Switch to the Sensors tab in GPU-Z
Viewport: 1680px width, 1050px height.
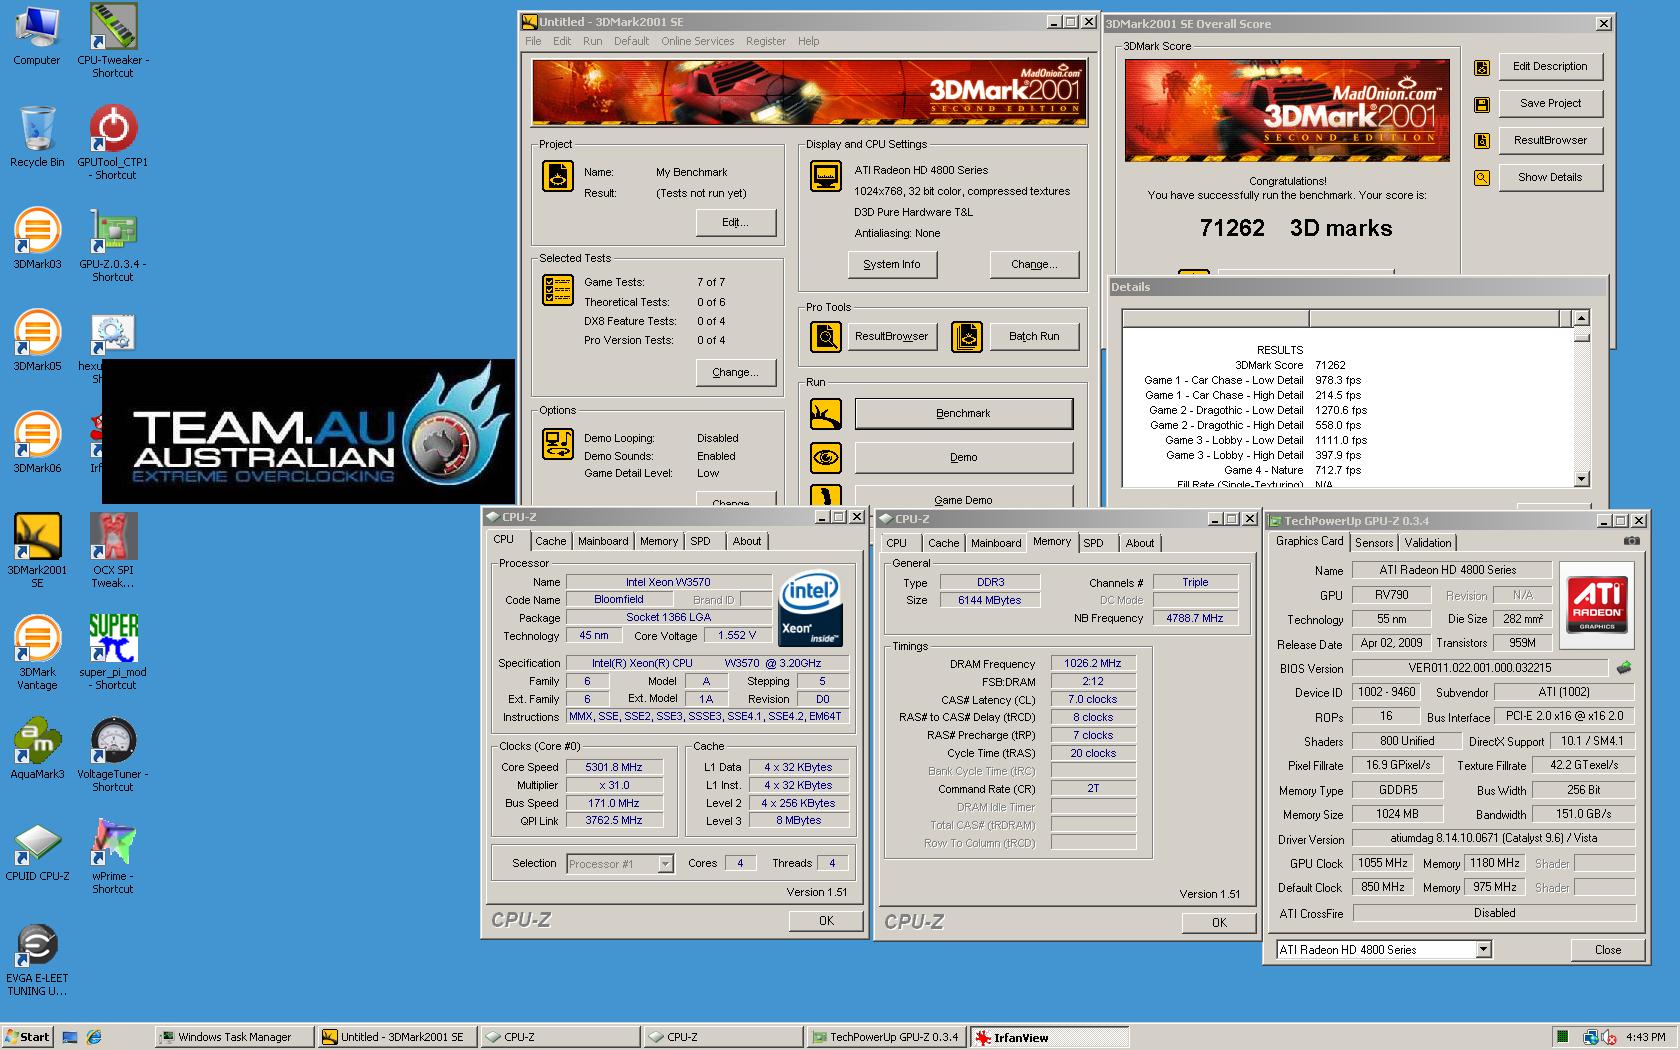(x=1374, y=543)
